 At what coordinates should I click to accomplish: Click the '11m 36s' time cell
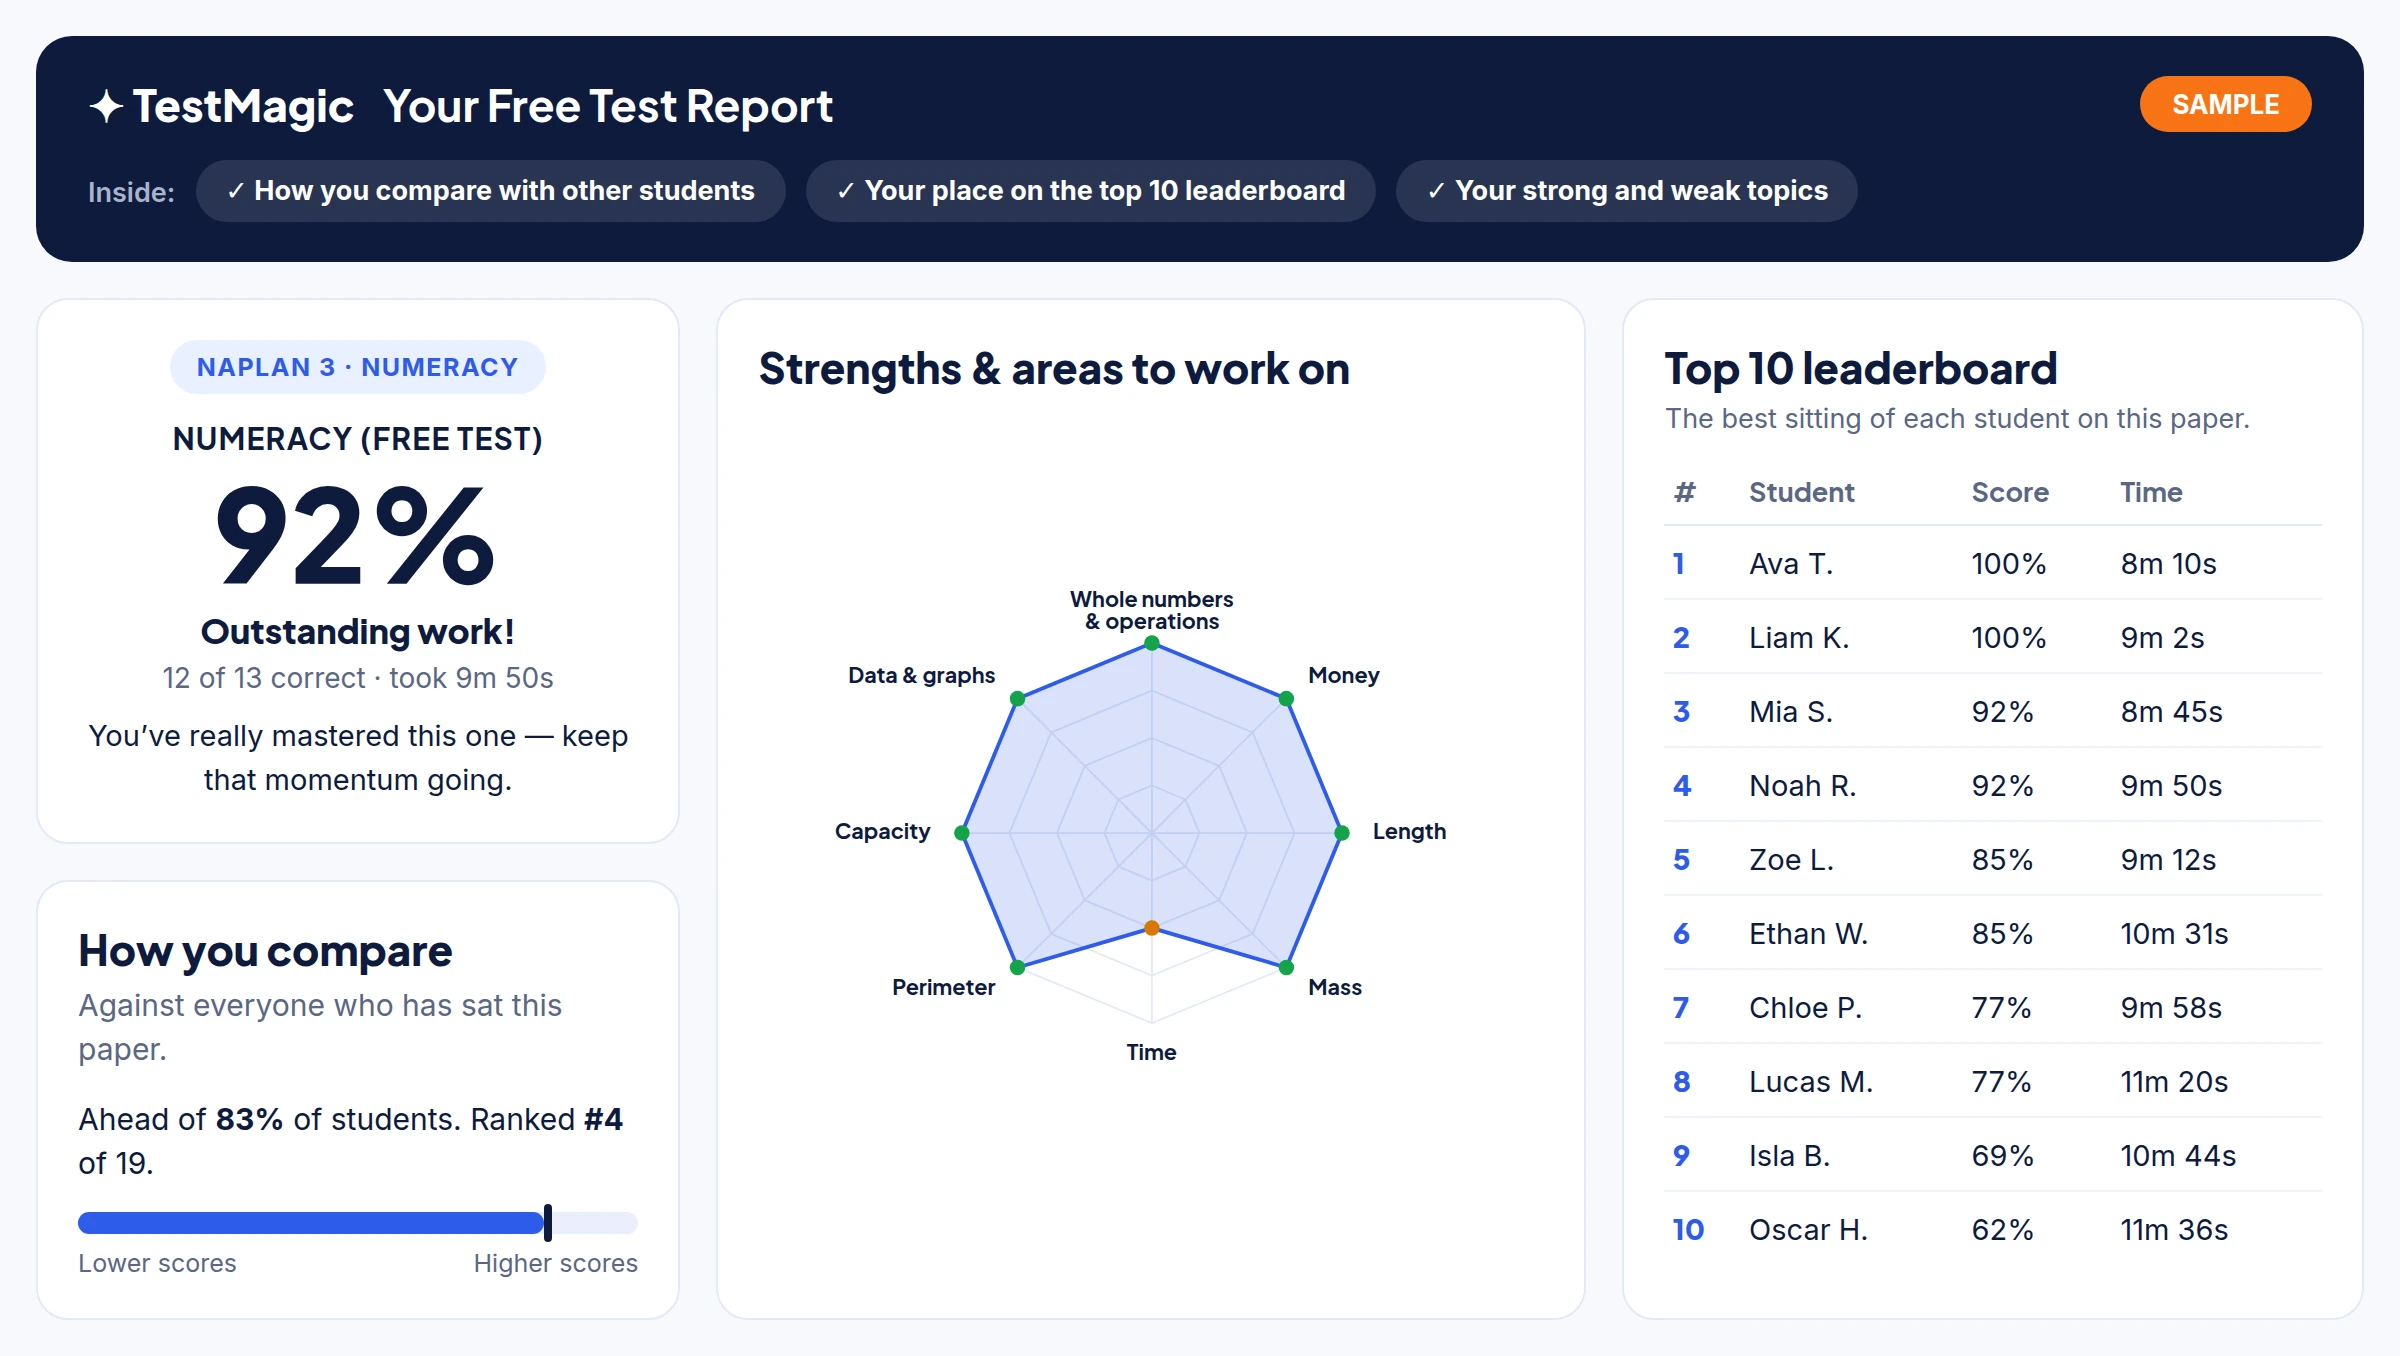coord(2174,1229)
